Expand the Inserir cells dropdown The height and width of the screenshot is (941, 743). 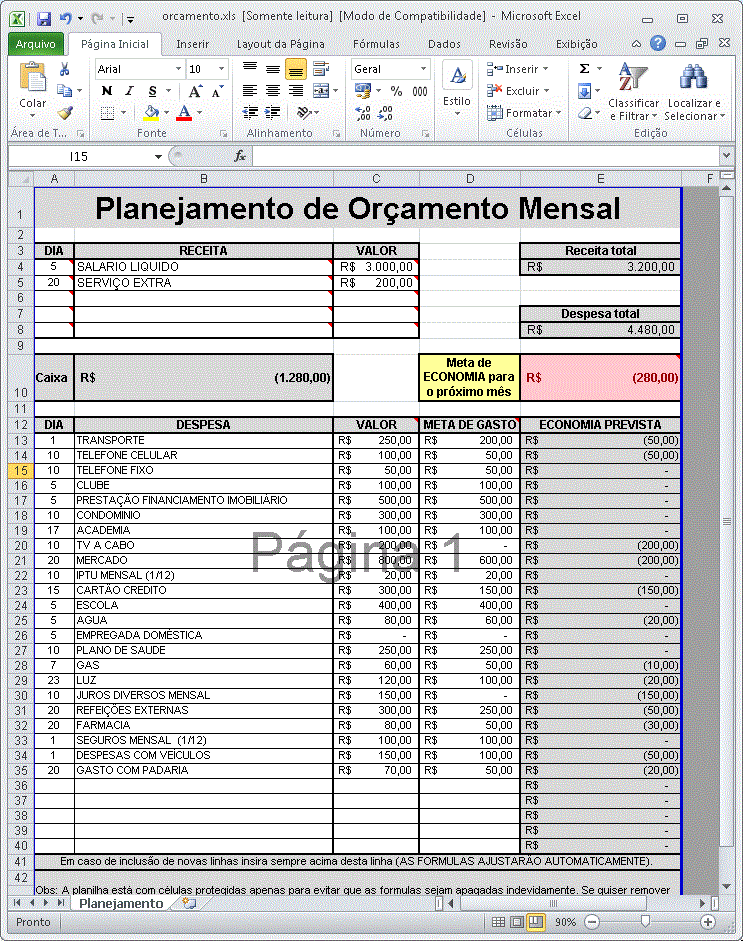[x=546, y=69]
